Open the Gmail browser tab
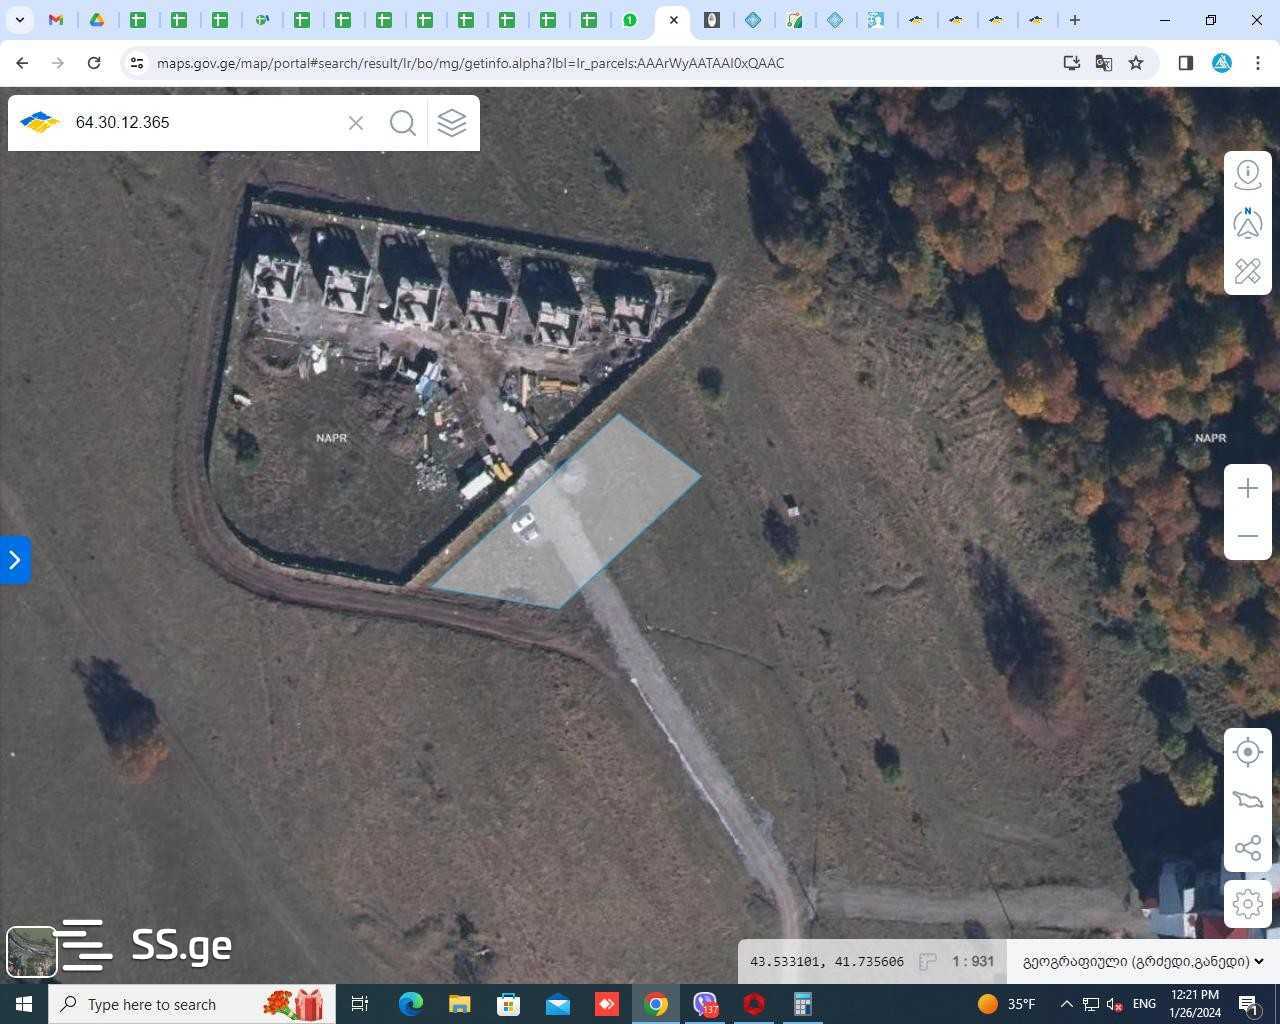 pyautogui.click(x=56, y=20)
